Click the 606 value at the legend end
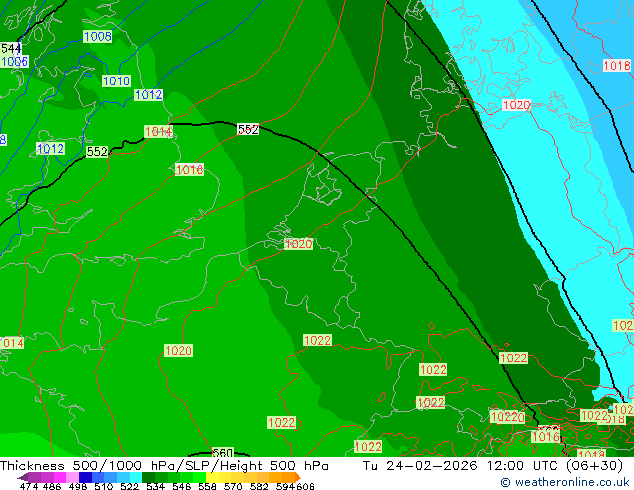 point(305,486)
